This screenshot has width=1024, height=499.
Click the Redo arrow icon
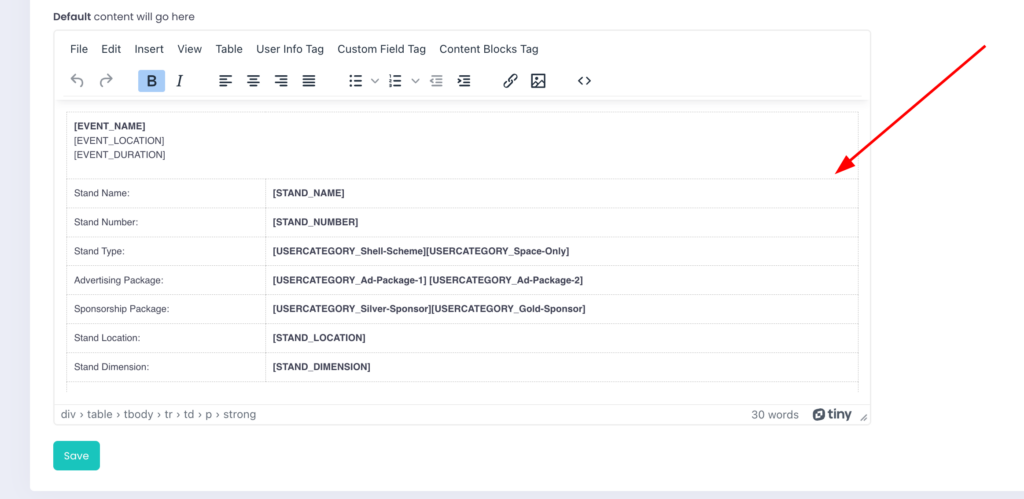tap(105, 81)
